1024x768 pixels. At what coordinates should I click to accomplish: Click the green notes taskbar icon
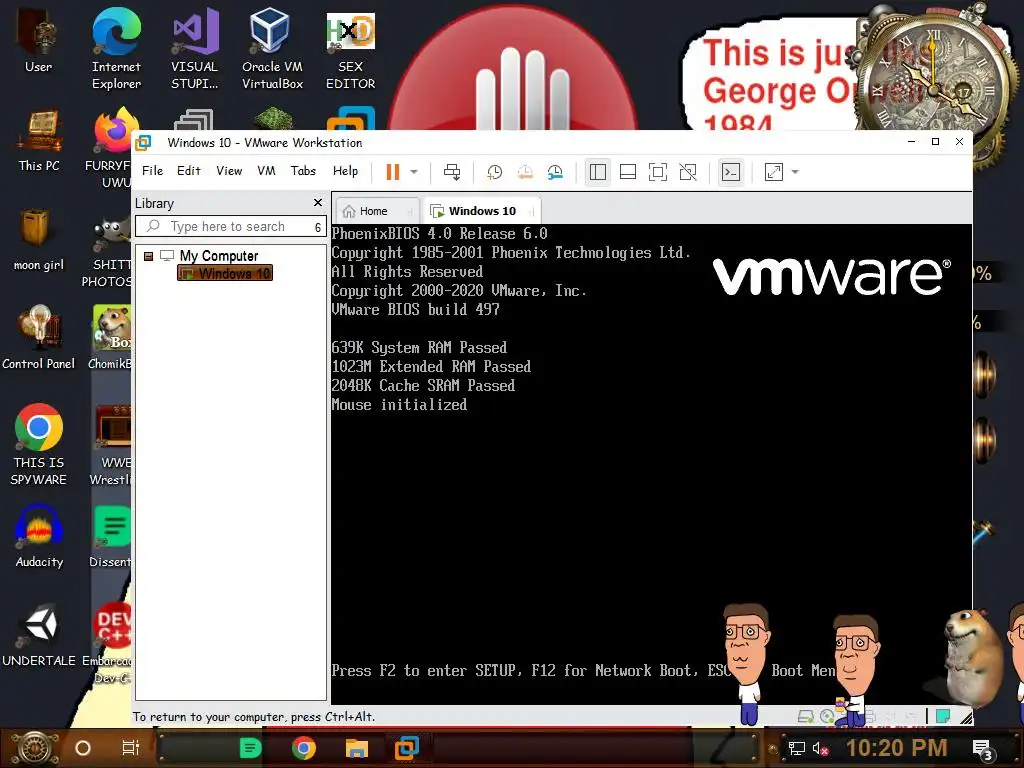pos(251,748)
